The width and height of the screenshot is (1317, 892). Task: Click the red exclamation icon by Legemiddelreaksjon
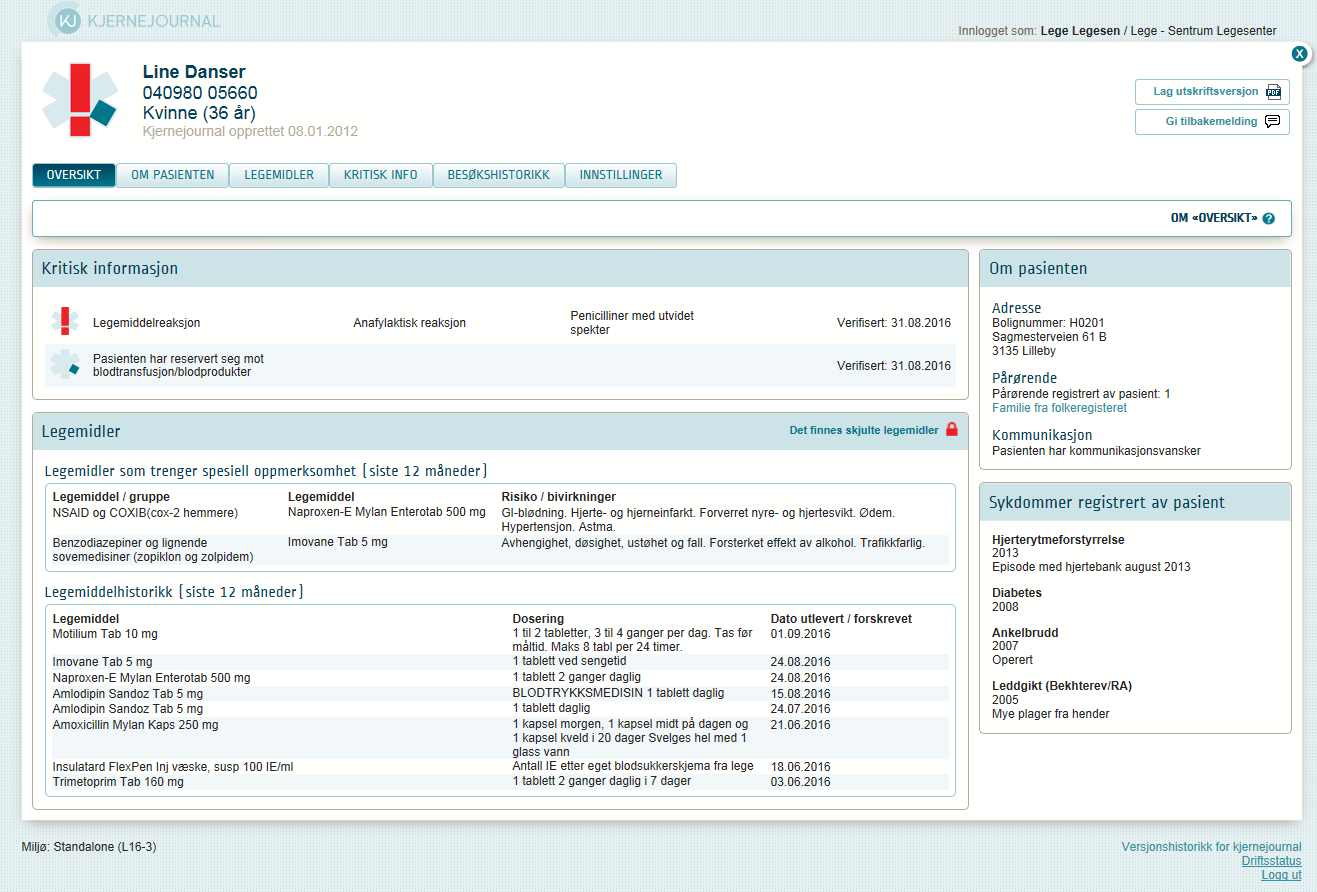click(66, 322)
